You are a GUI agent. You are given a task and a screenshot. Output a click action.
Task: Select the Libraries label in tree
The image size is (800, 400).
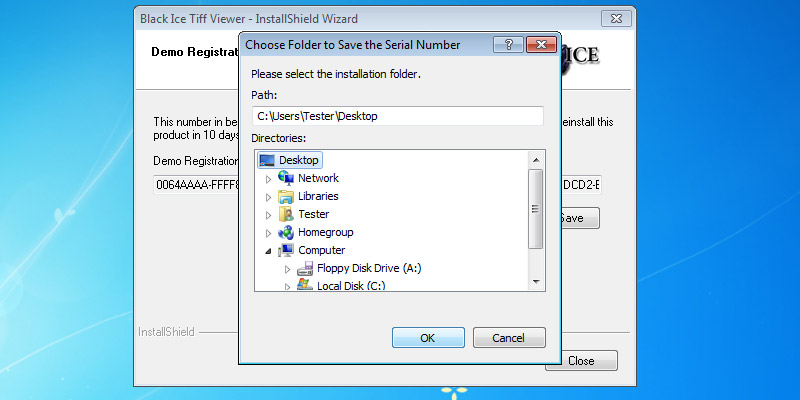pos(318,196)
